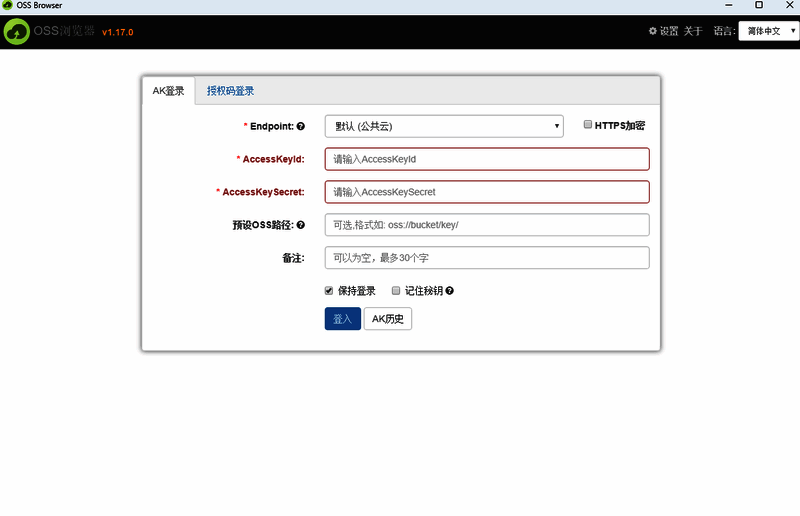Screen dimensions: 800x516
Task: Click the OSS Browser green logo
Action: click(16, 32)
